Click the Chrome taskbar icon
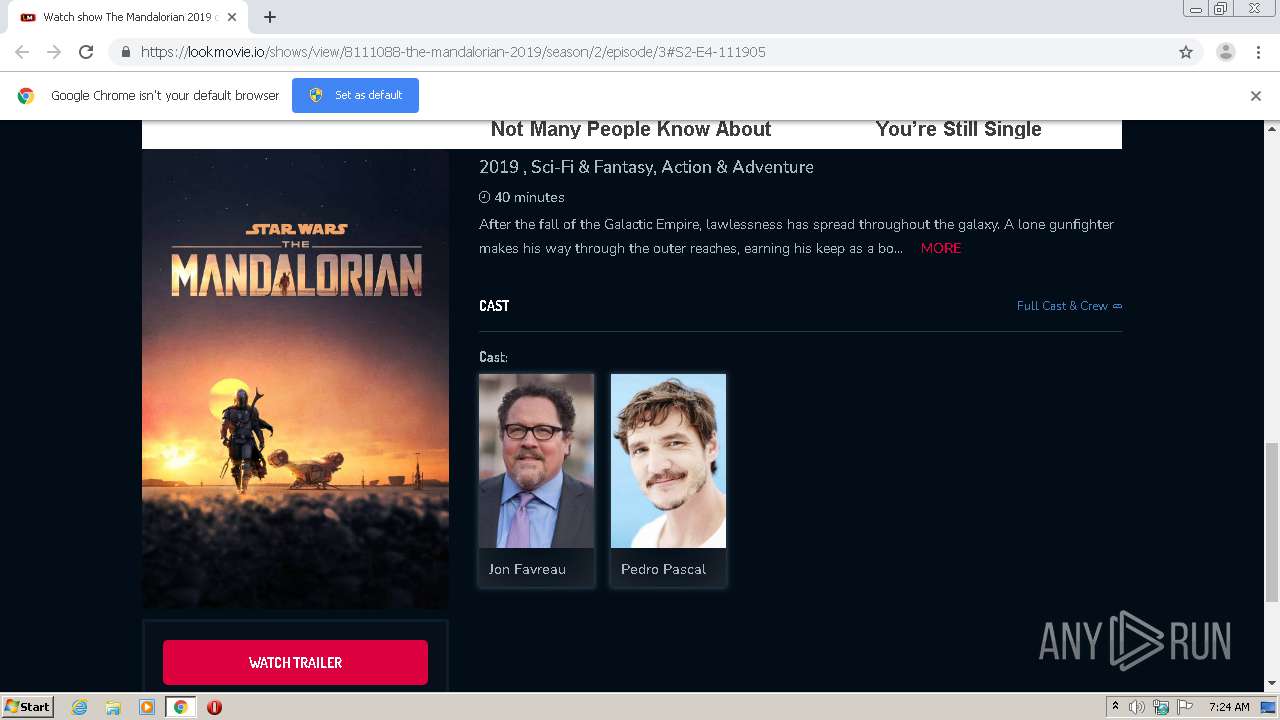 [180, 707]
